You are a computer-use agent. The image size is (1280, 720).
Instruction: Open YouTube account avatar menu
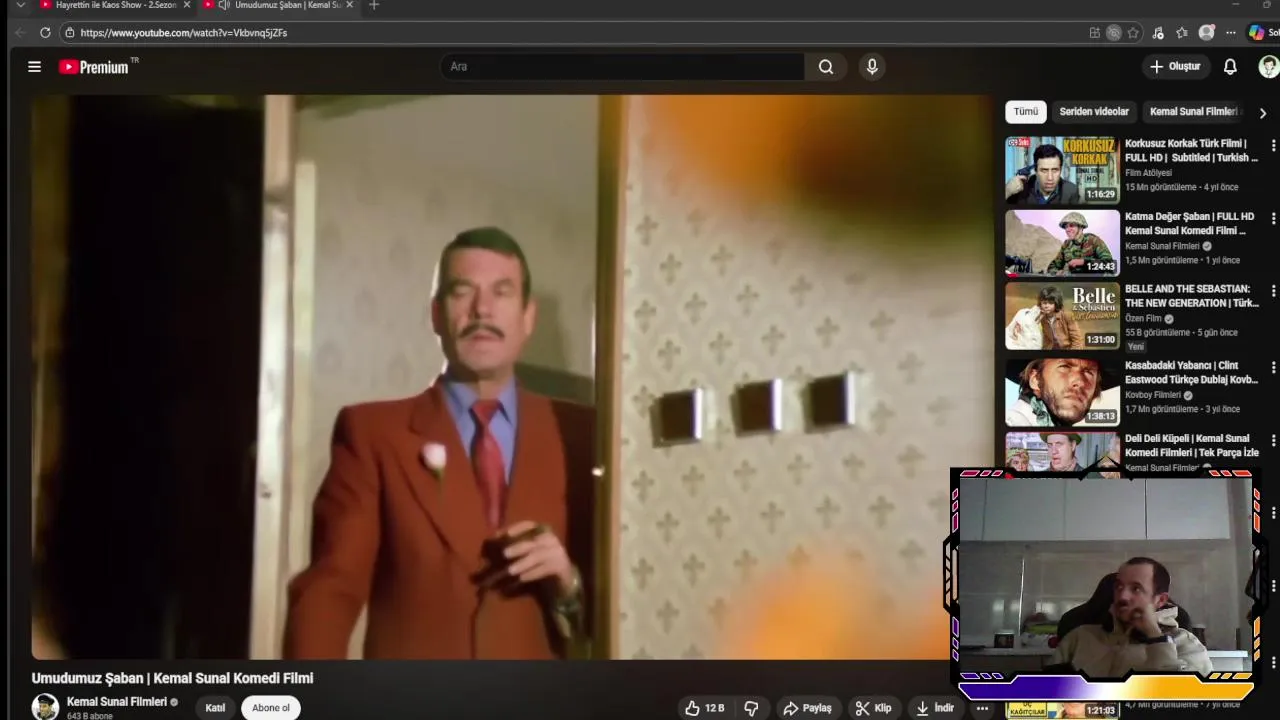tap(1268, 67)
